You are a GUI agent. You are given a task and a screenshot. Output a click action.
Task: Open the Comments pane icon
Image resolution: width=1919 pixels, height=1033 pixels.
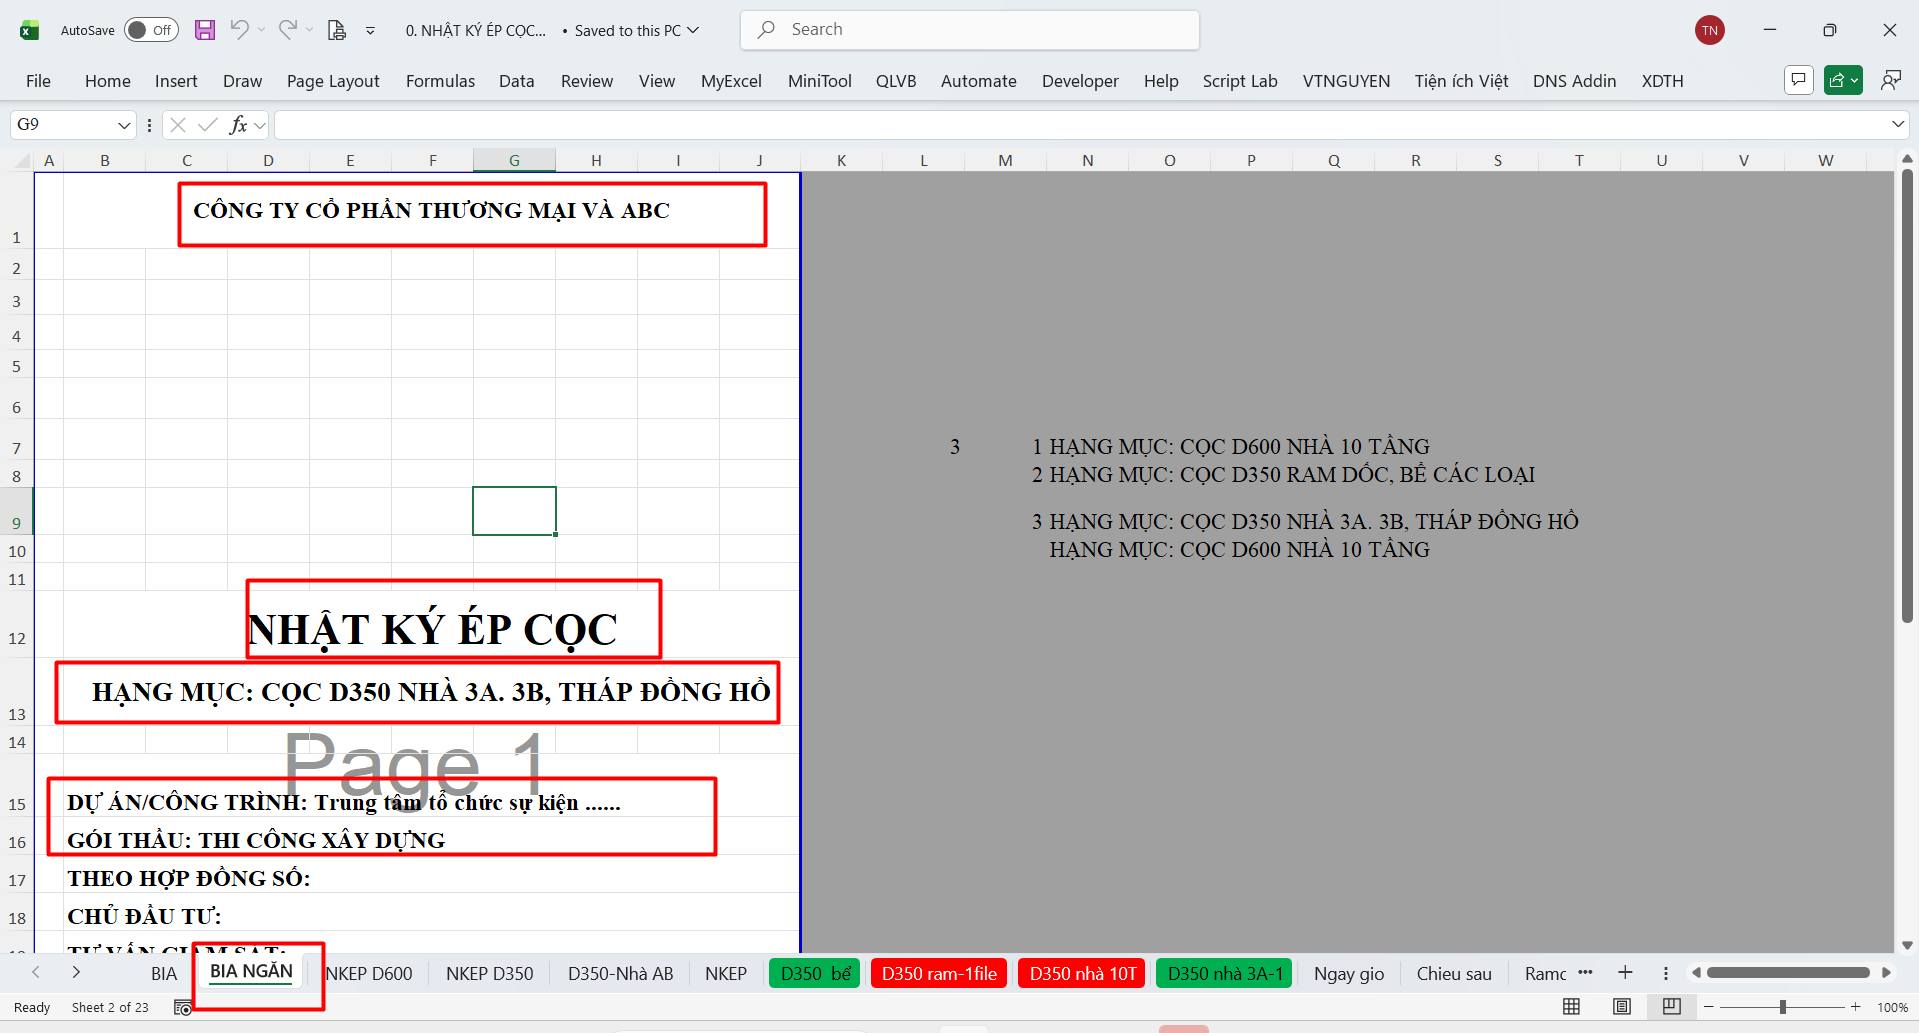coord(1799,80)
